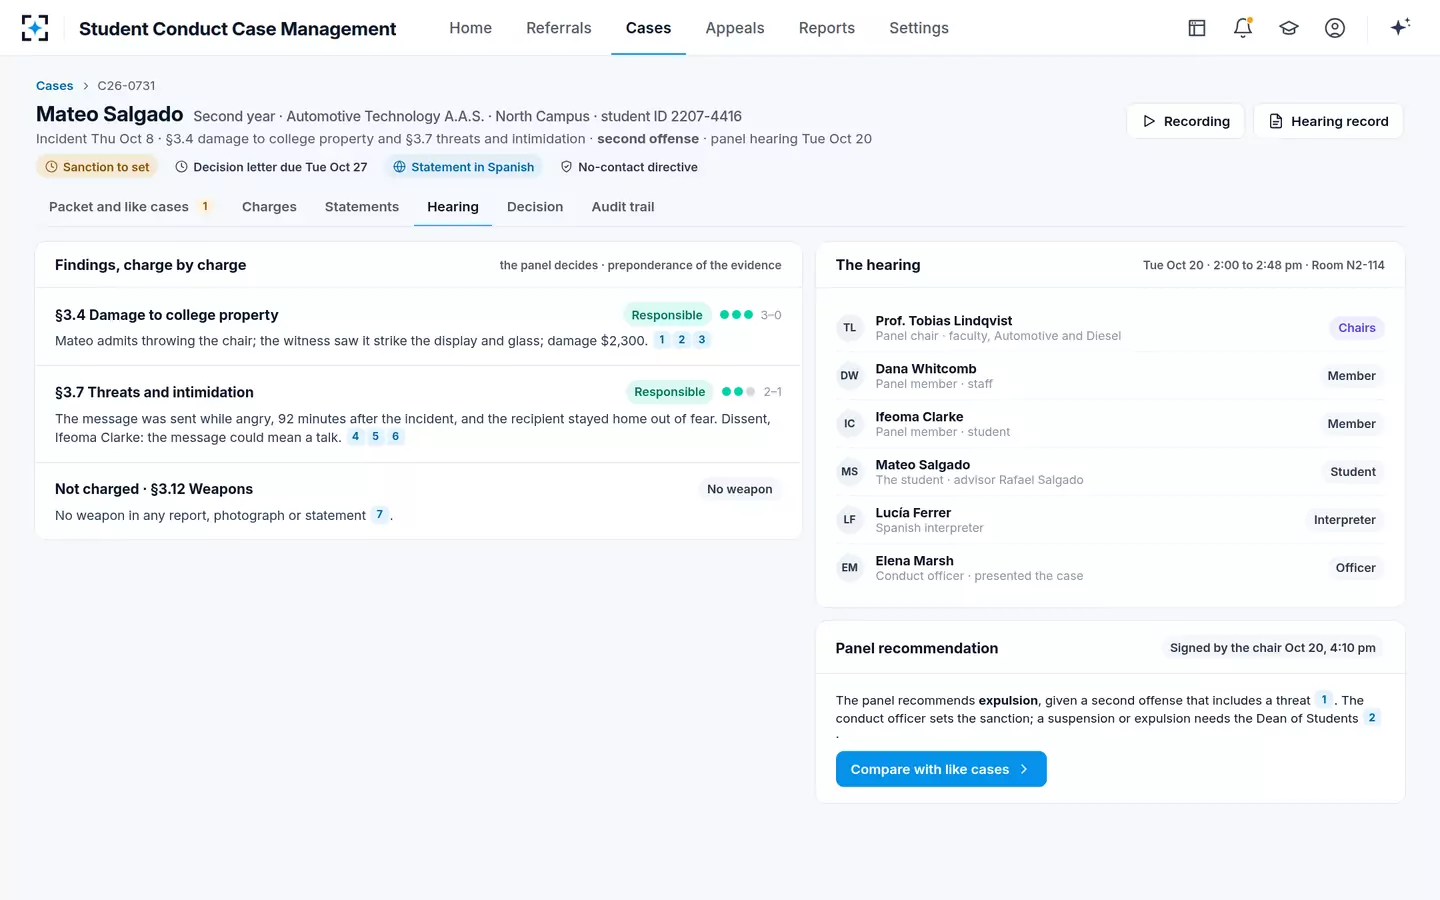1440x900 pixels.
Task: Open the user profile account icon
Action: point(1335,28)
